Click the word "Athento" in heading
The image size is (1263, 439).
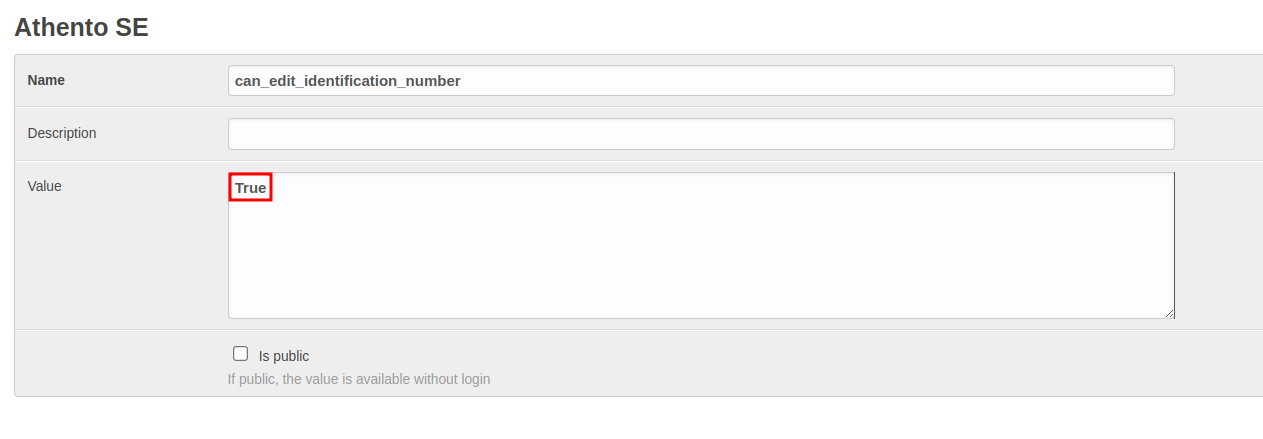pyautogui.click(x=58, y=28)
